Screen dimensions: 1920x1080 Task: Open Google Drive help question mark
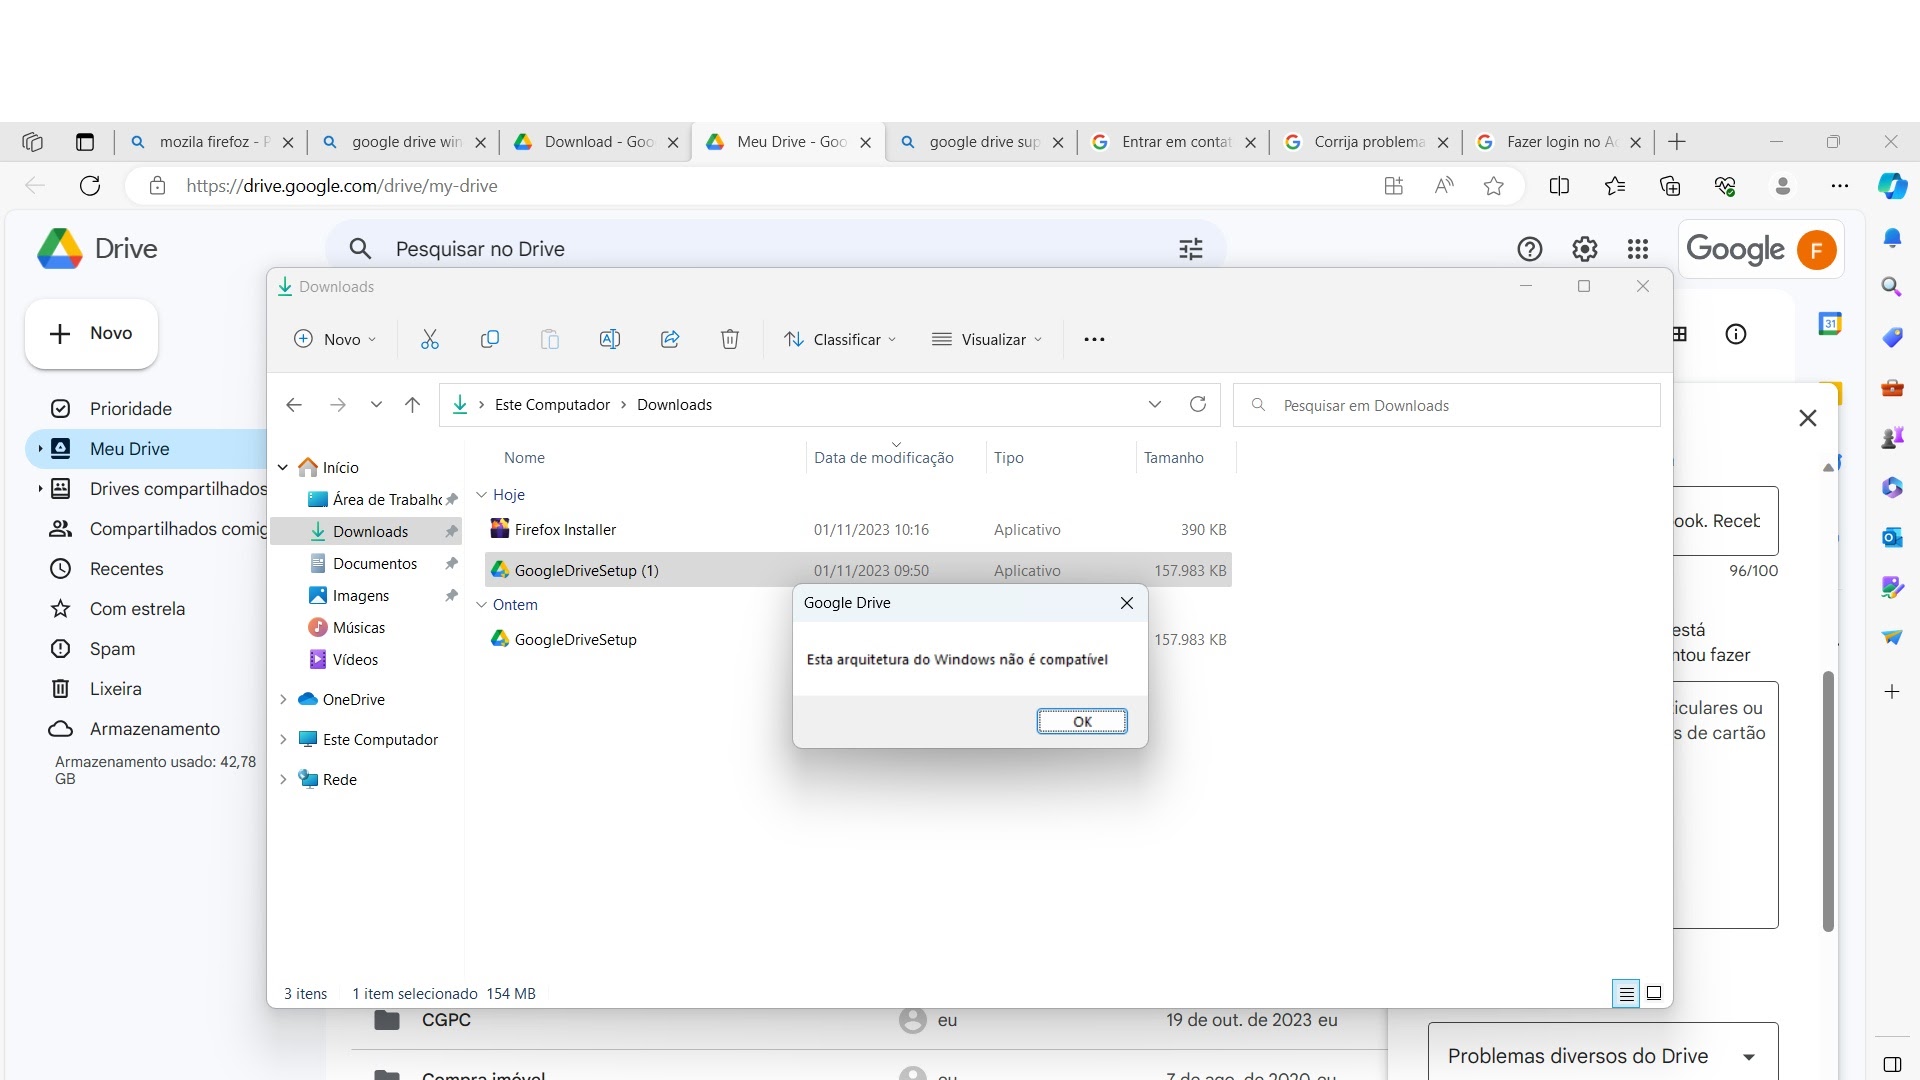click(x=1530, y=249)
